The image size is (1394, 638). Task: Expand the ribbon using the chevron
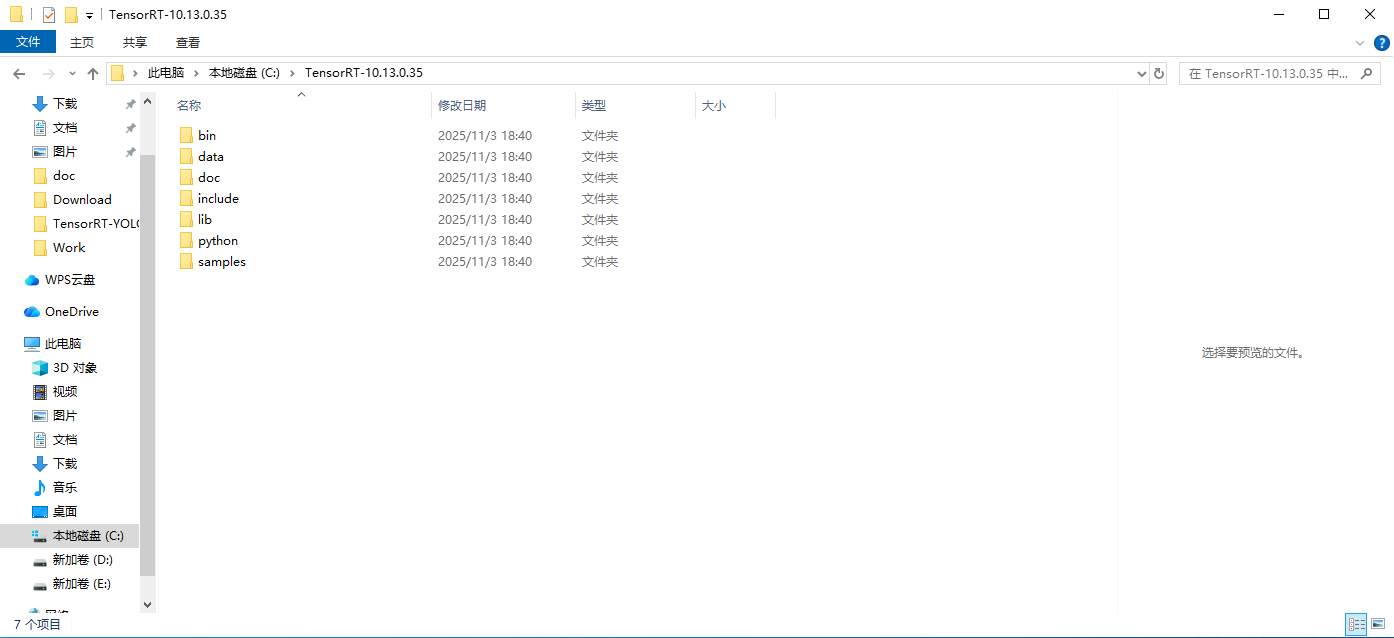click(1359, 43)
